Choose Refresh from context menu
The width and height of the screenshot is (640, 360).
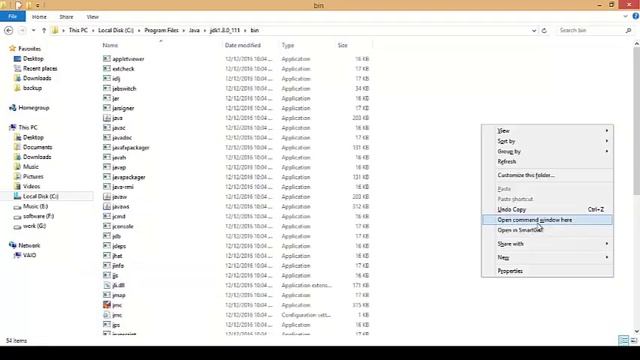[547, 162]
